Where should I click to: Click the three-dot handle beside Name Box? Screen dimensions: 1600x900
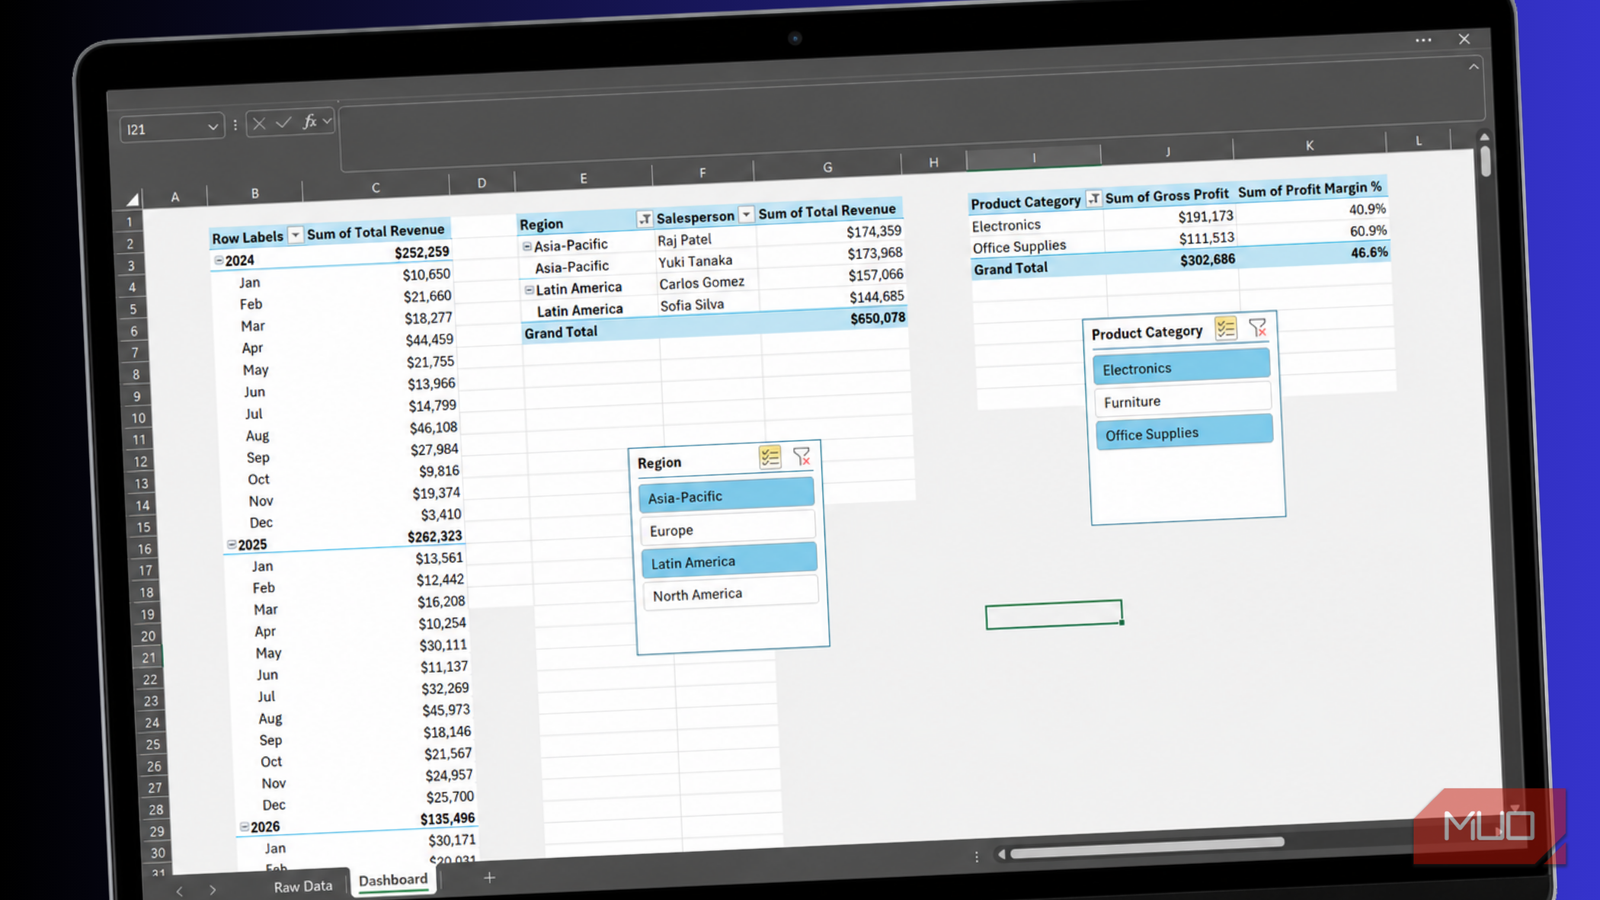click(x=236, y=125)
